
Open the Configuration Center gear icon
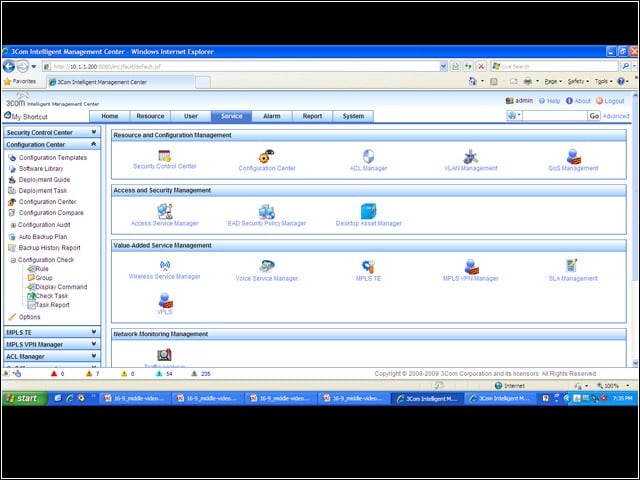(267, 156)
